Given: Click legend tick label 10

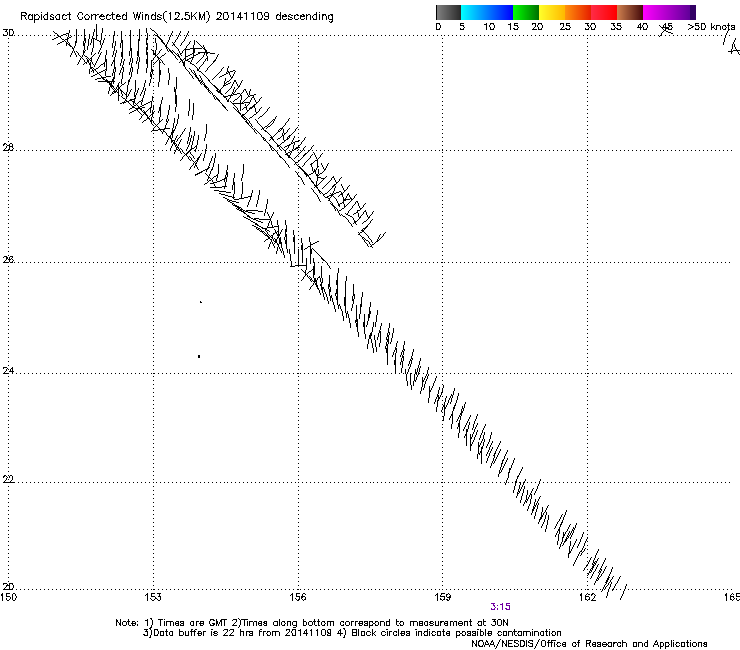Looking at the screenshot, I should (x=489, y=27).
